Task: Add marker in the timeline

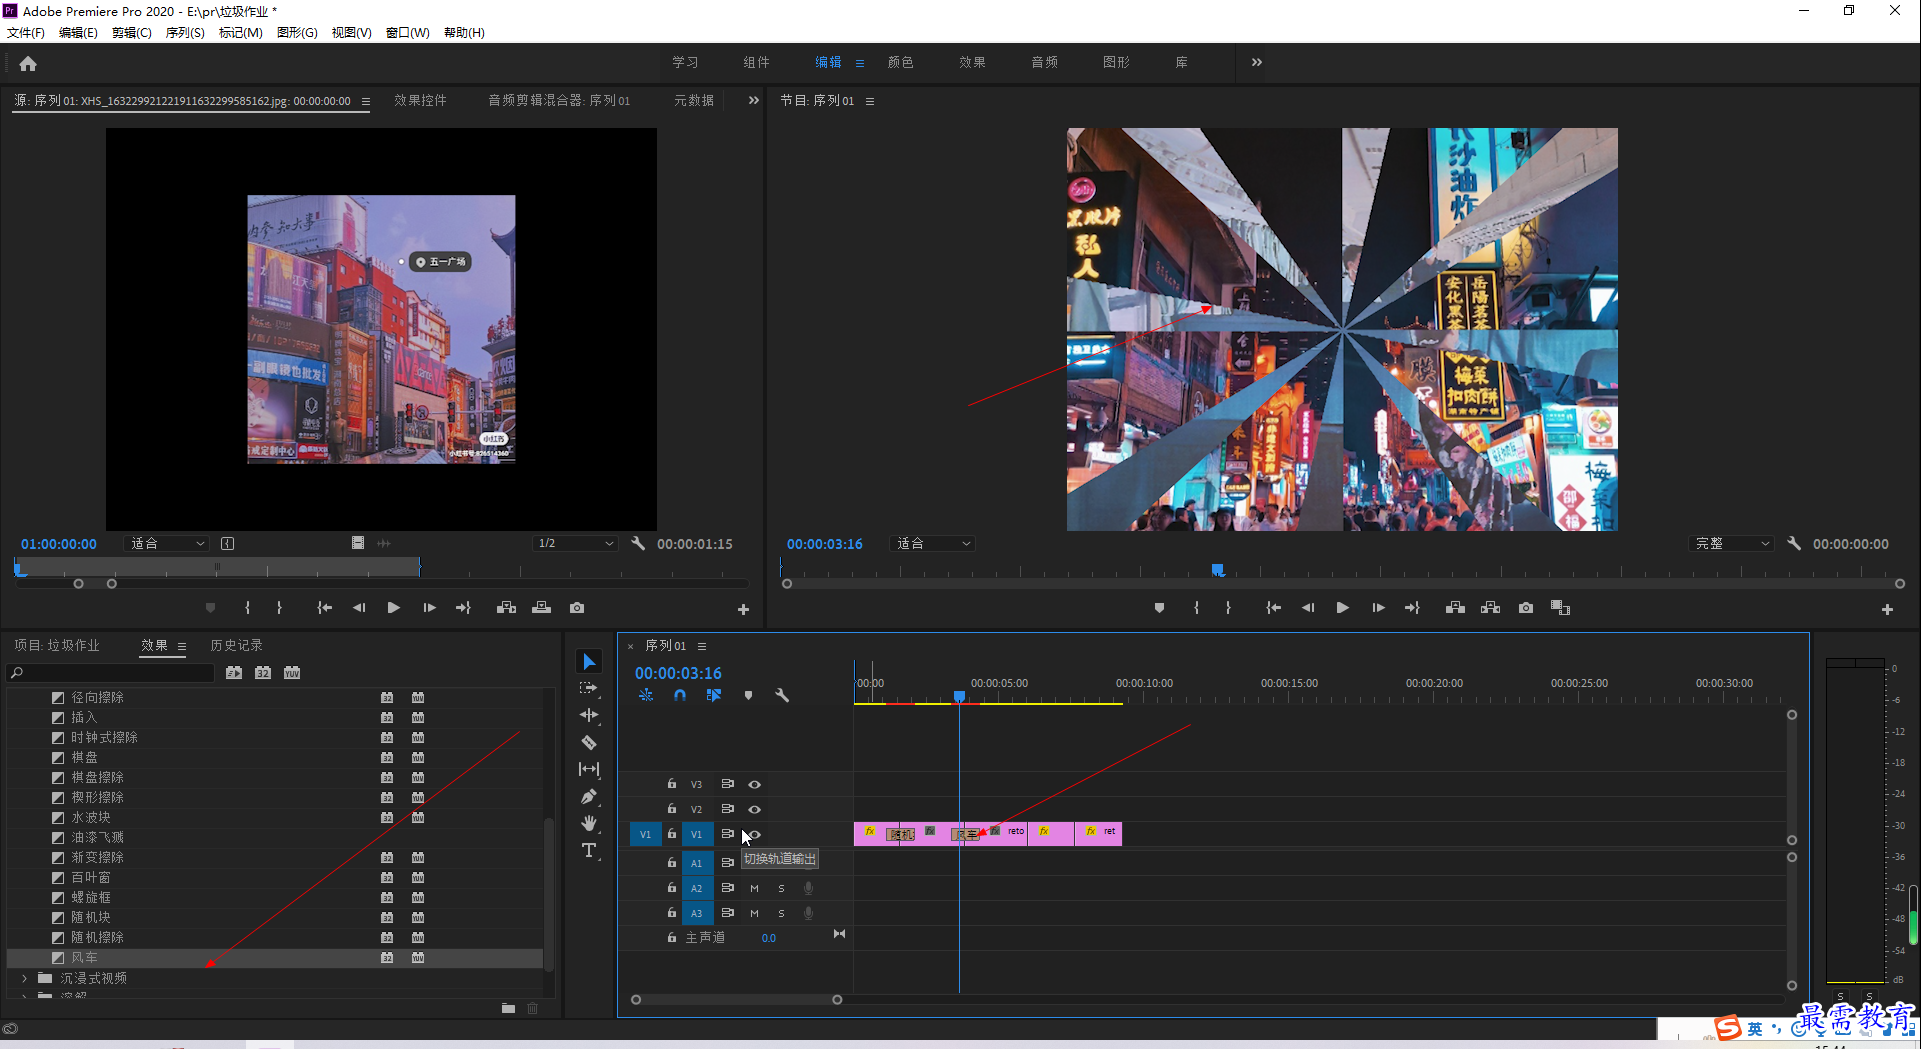Action: pos(748,695)
